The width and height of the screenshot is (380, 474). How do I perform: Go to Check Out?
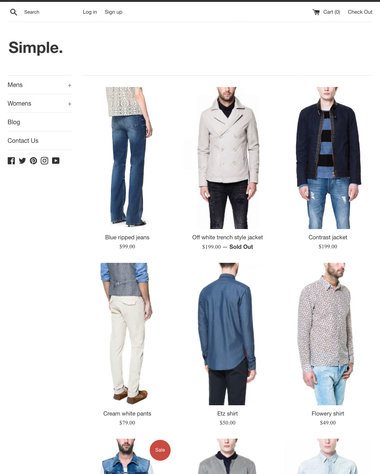(360, 12)
